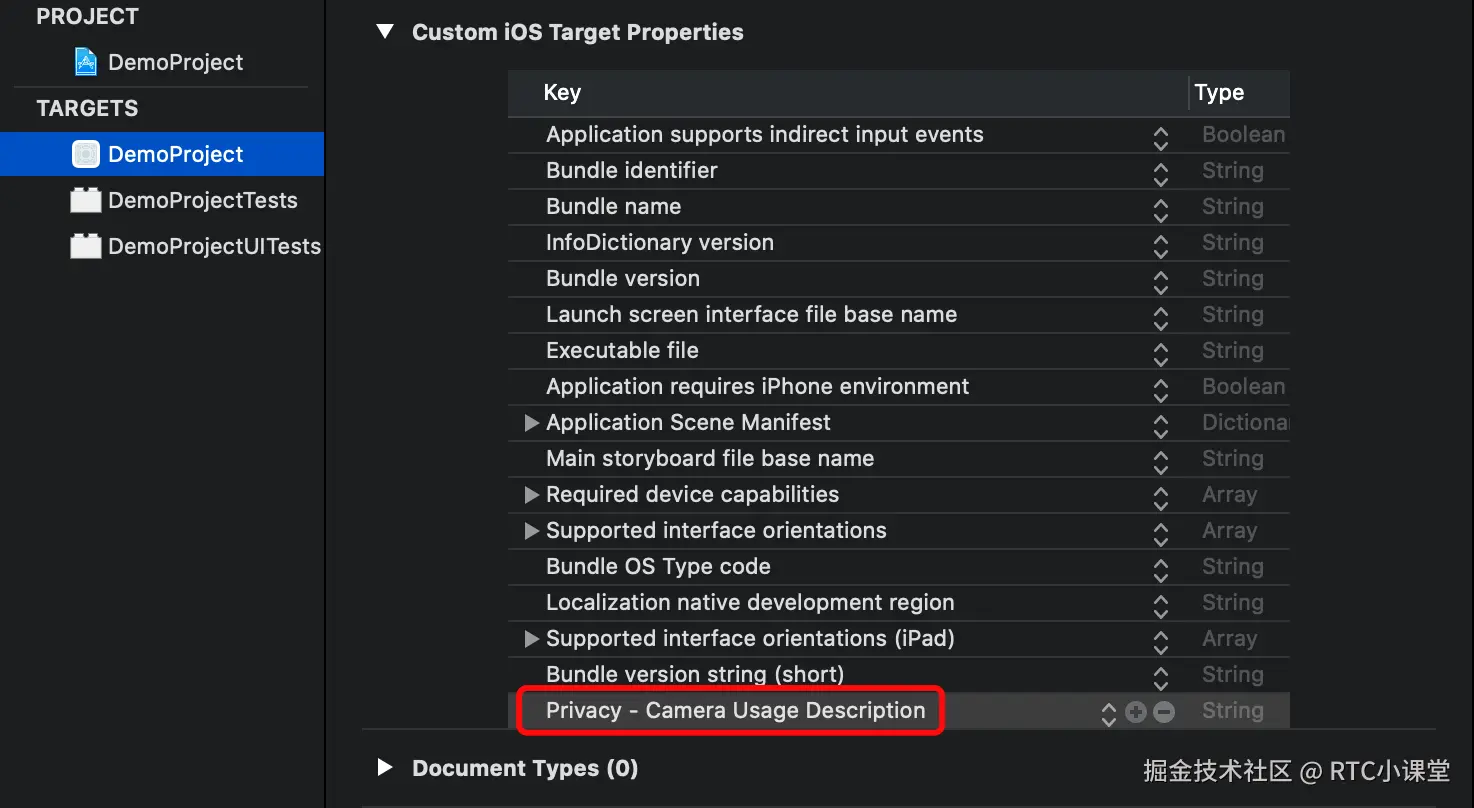Select Privacy - Camera Usage Description key
The height and width of the screenshot is (808, 1474).
(735, 711)
